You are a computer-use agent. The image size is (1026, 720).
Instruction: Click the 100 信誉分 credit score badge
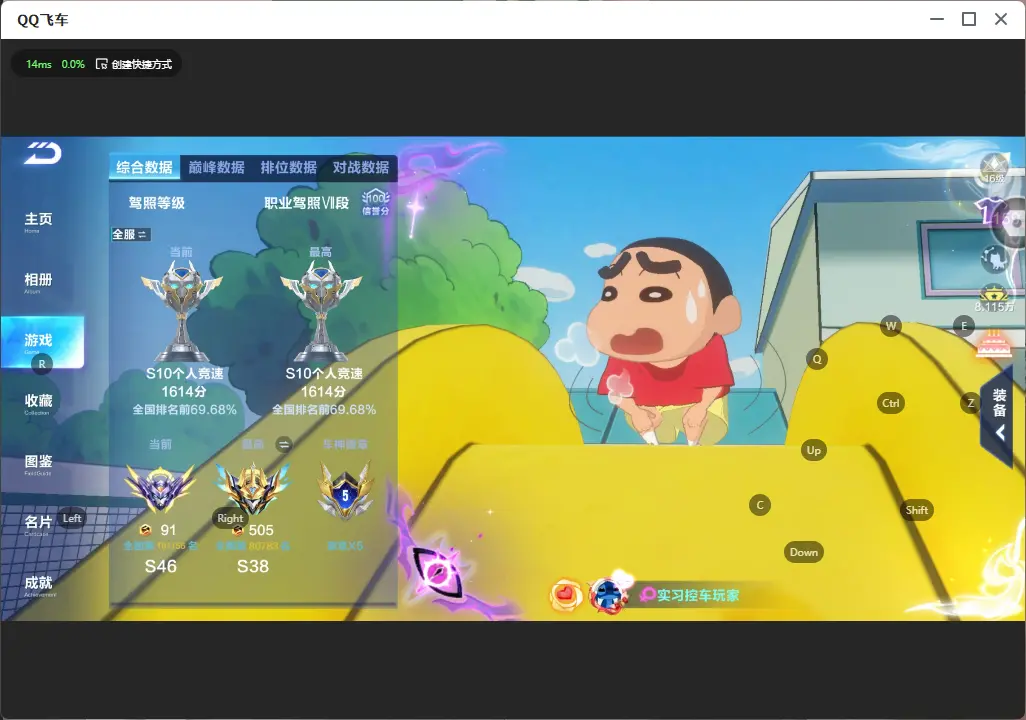pos(376,202)
